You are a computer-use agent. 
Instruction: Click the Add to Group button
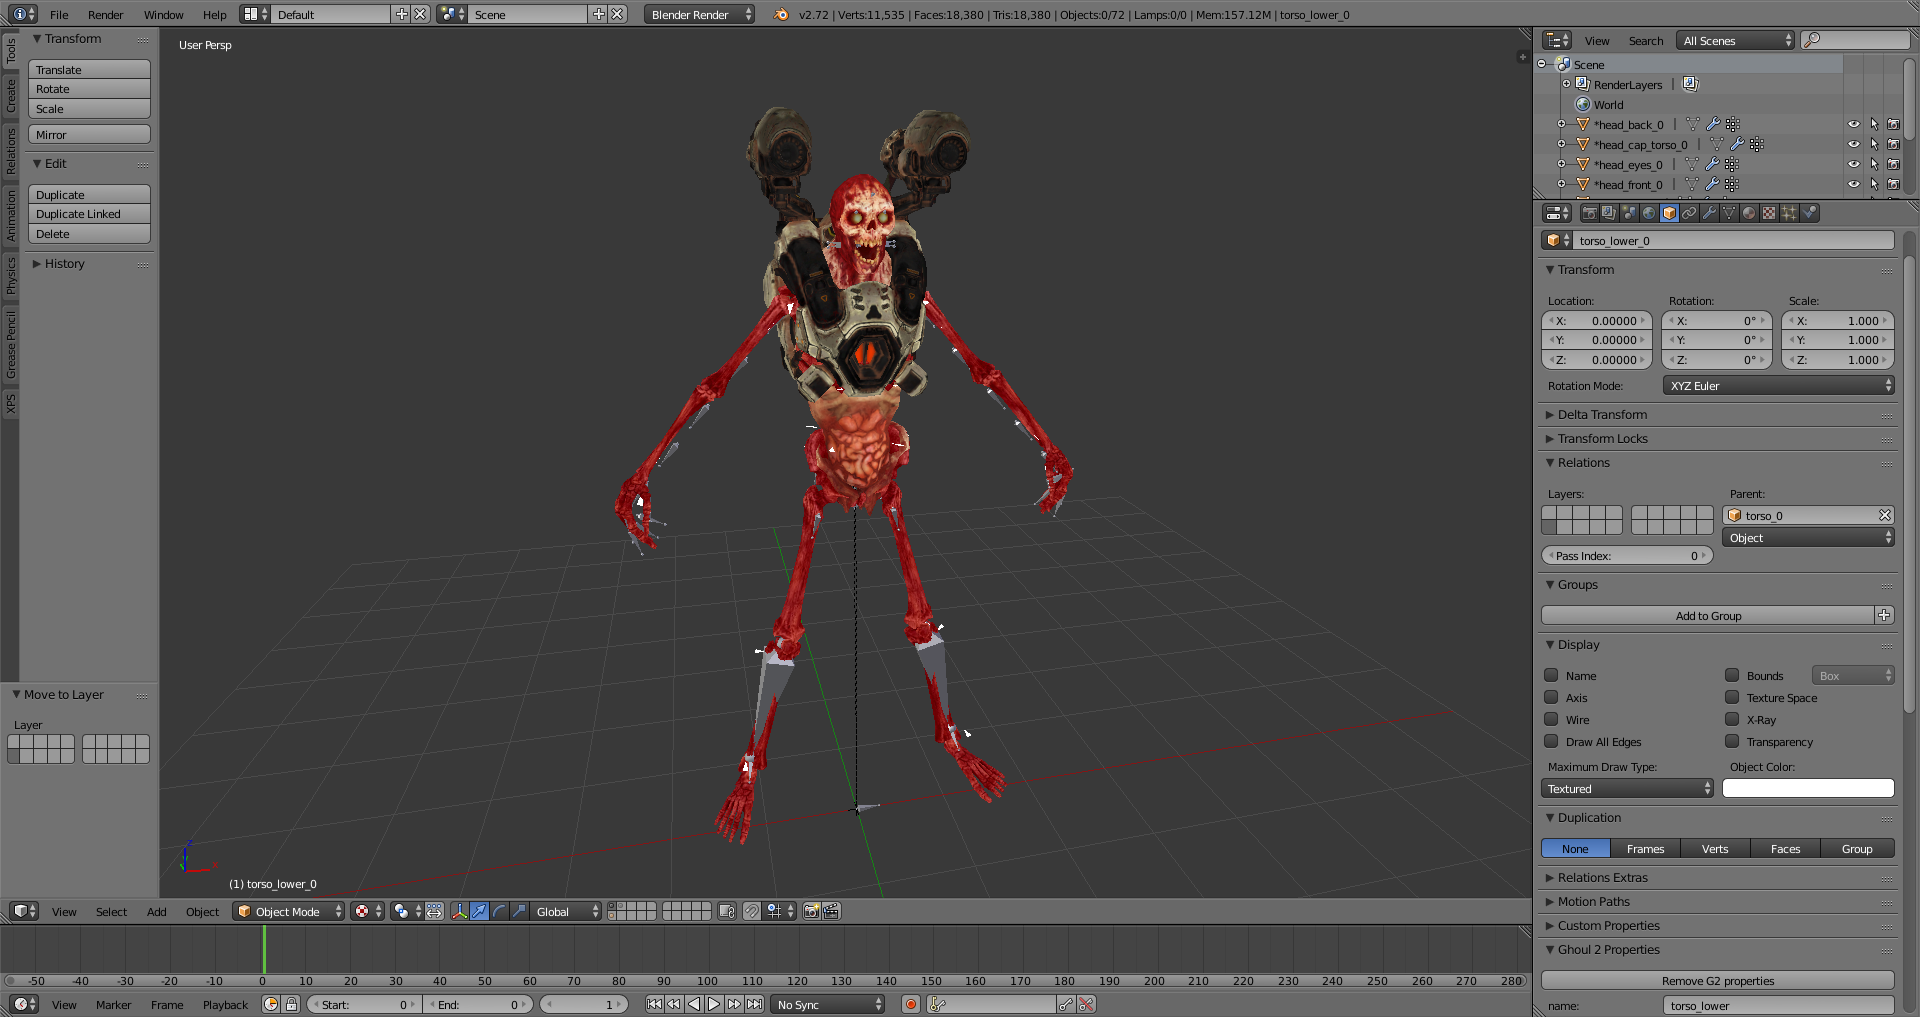pos(1708,616)
